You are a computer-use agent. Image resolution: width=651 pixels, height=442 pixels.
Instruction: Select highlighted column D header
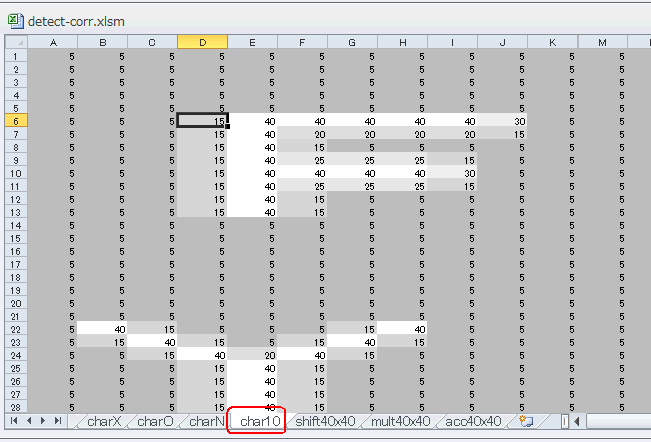click(x=203, y=42)
